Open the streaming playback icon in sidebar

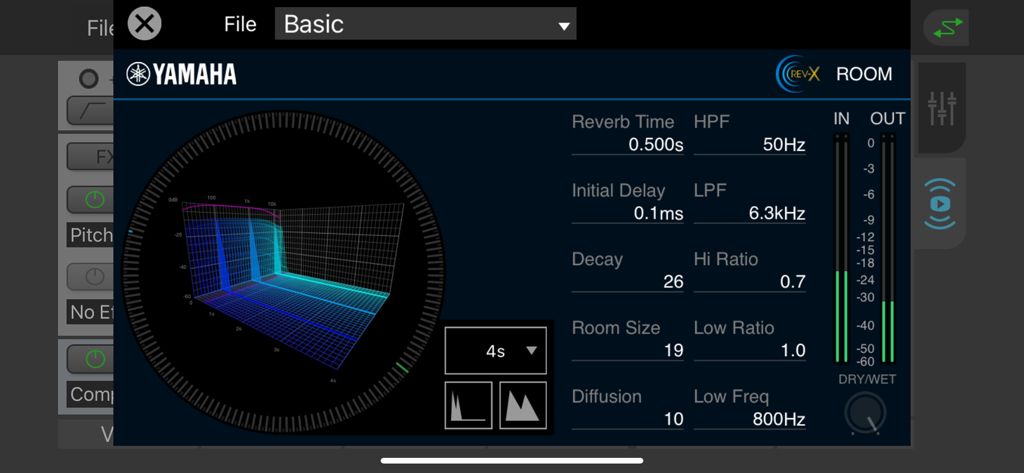coord(940,204)
